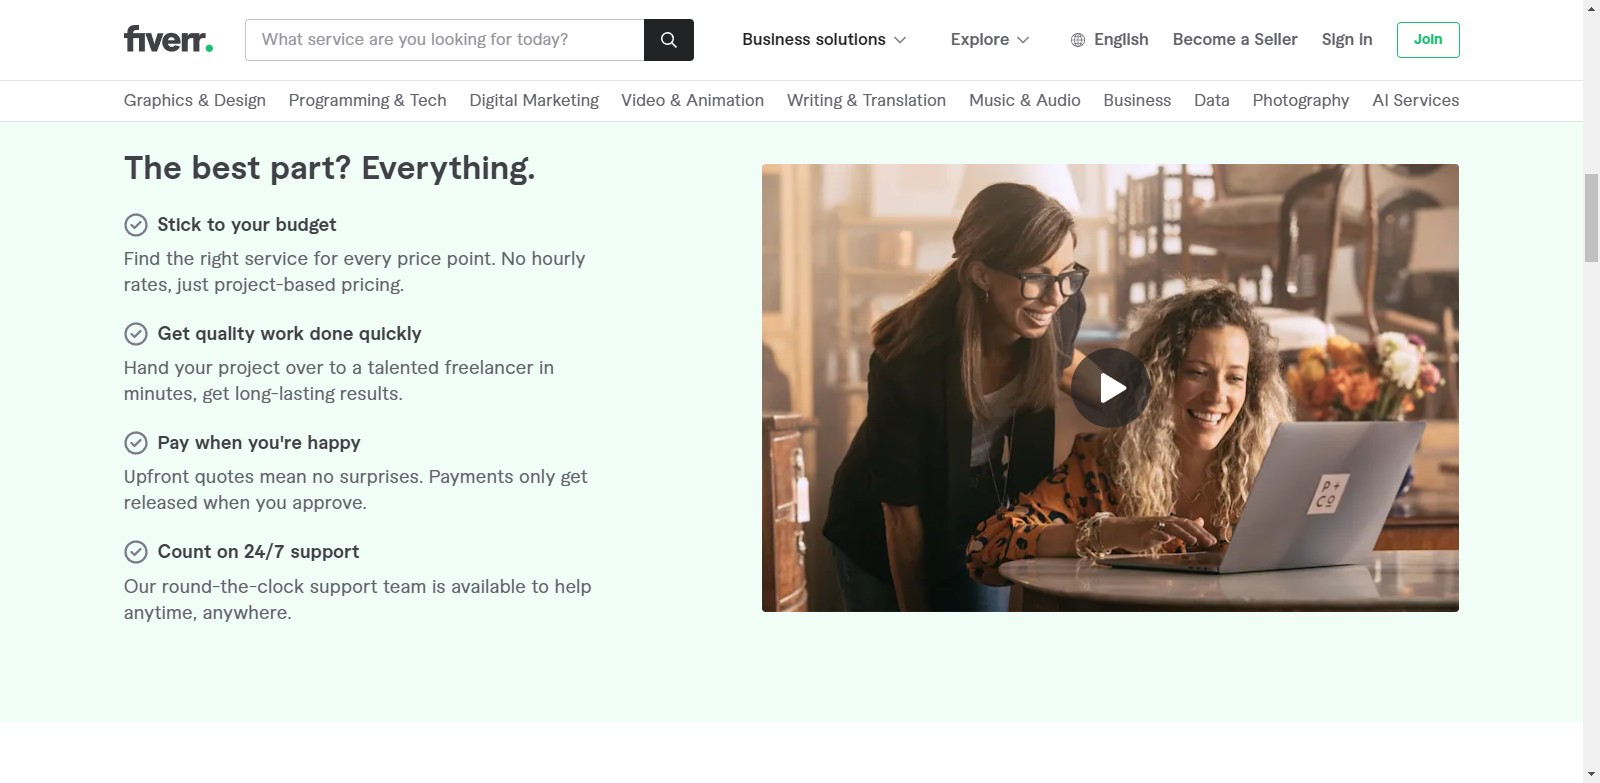The image size is (1600, 783).
Task: Open the Graphics & Design category
Action: 195,101
